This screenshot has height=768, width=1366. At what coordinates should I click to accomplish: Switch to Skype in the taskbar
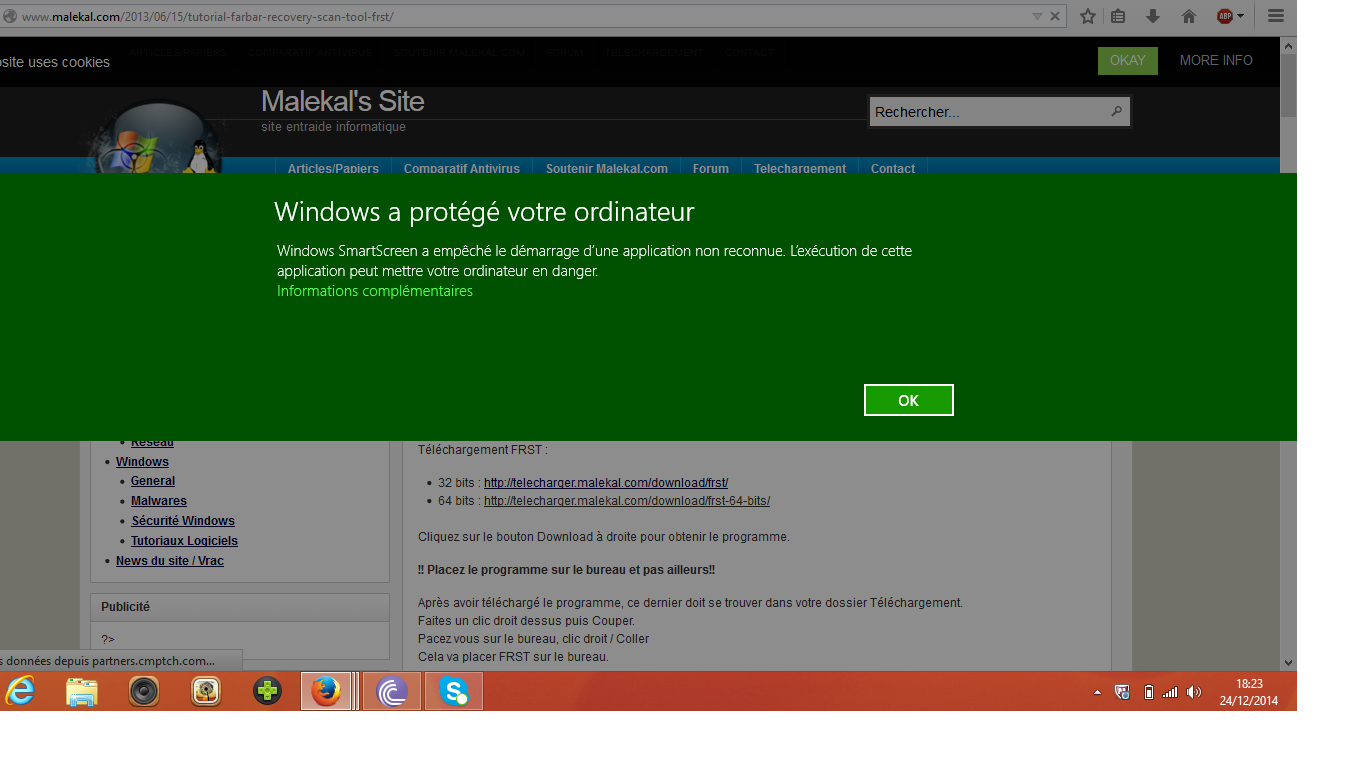click(454, 691)
